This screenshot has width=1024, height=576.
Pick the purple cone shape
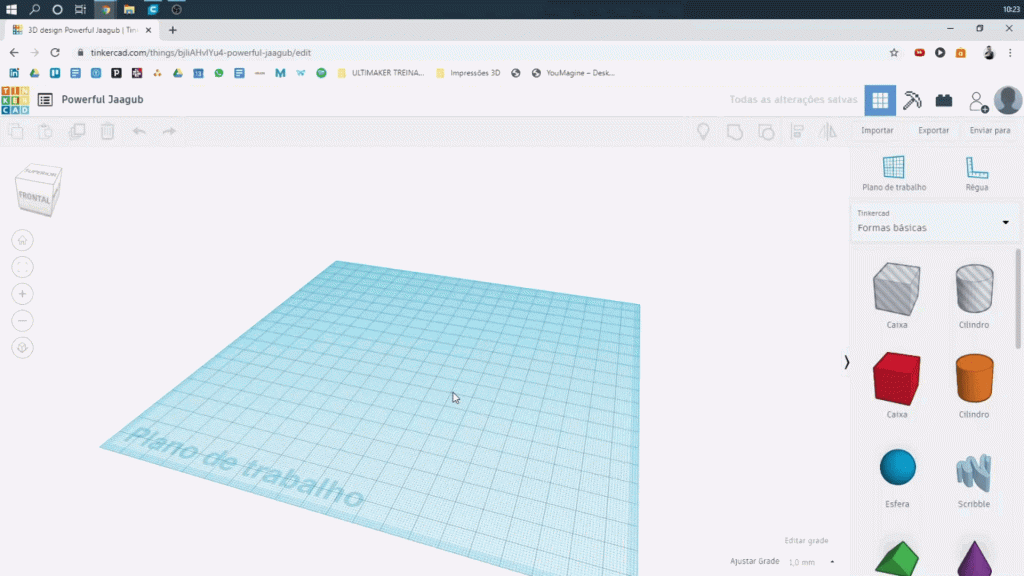[x=974, y=558]
